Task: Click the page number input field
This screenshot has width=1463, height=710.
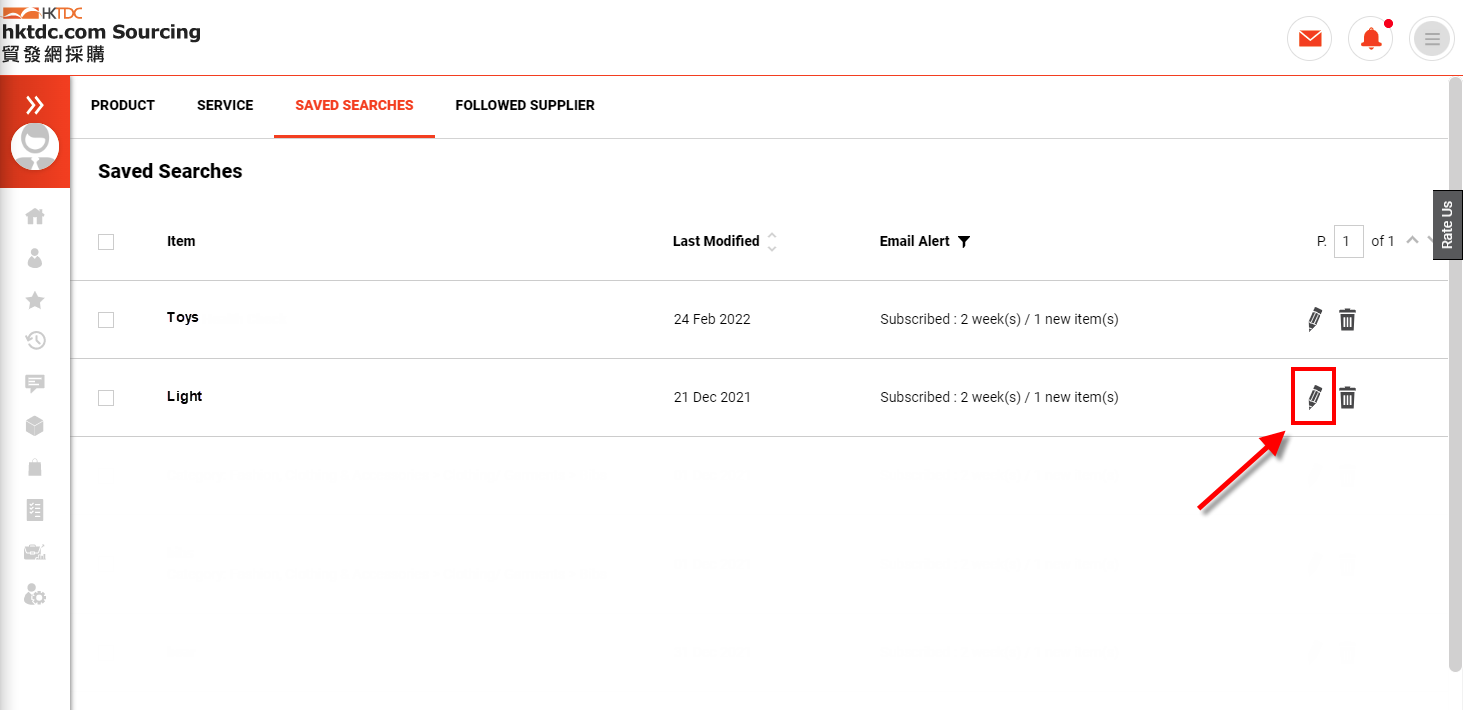Action: click(x=1348, y=241)
